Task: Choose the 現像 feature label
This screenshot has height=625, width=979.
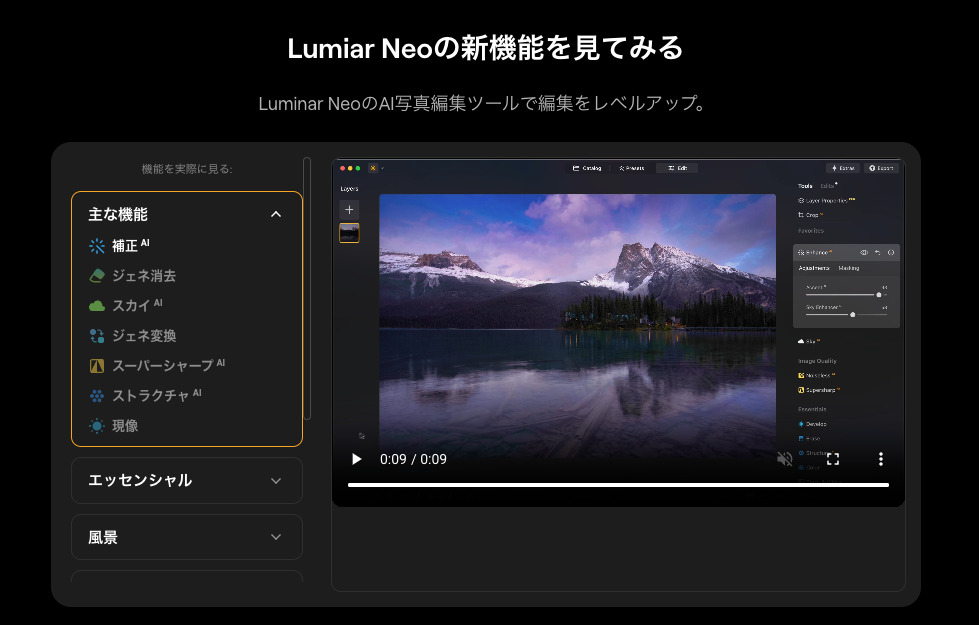Action: pos(125,426)
